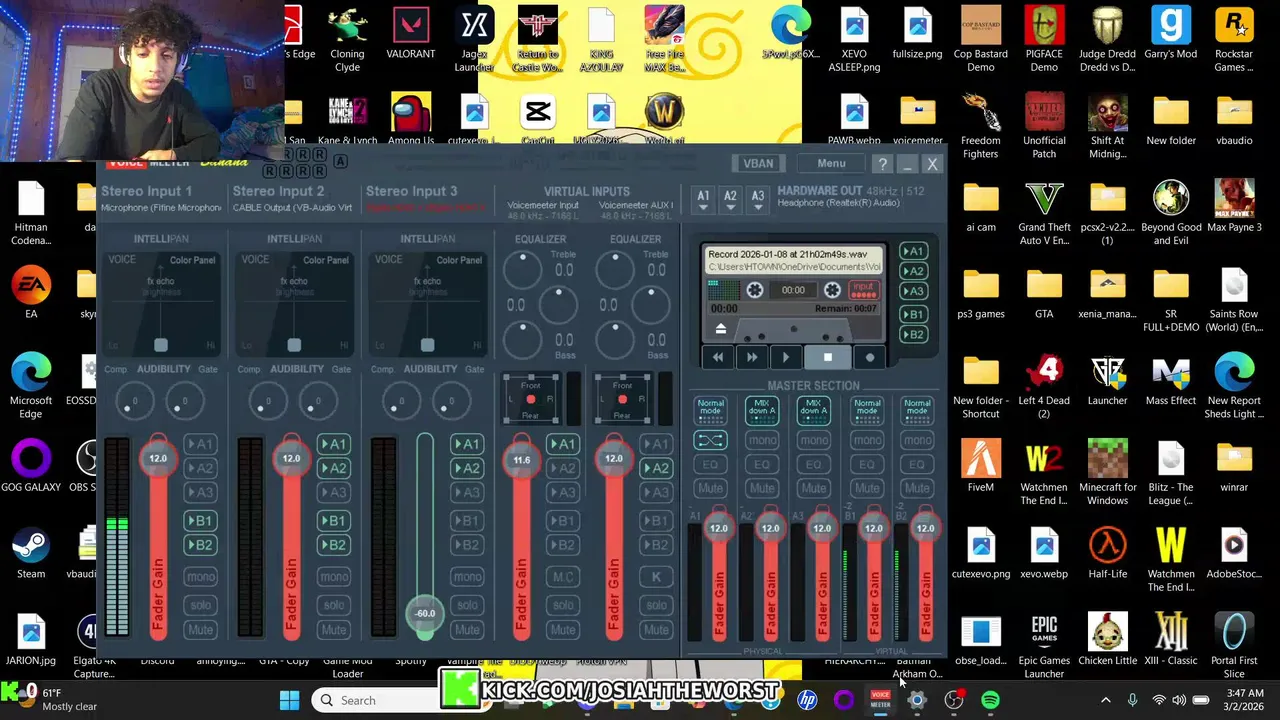Play the recorded tape in Voicemeeter
Viewport: 1280px width, 720px height.
click(x=786, y=357)
